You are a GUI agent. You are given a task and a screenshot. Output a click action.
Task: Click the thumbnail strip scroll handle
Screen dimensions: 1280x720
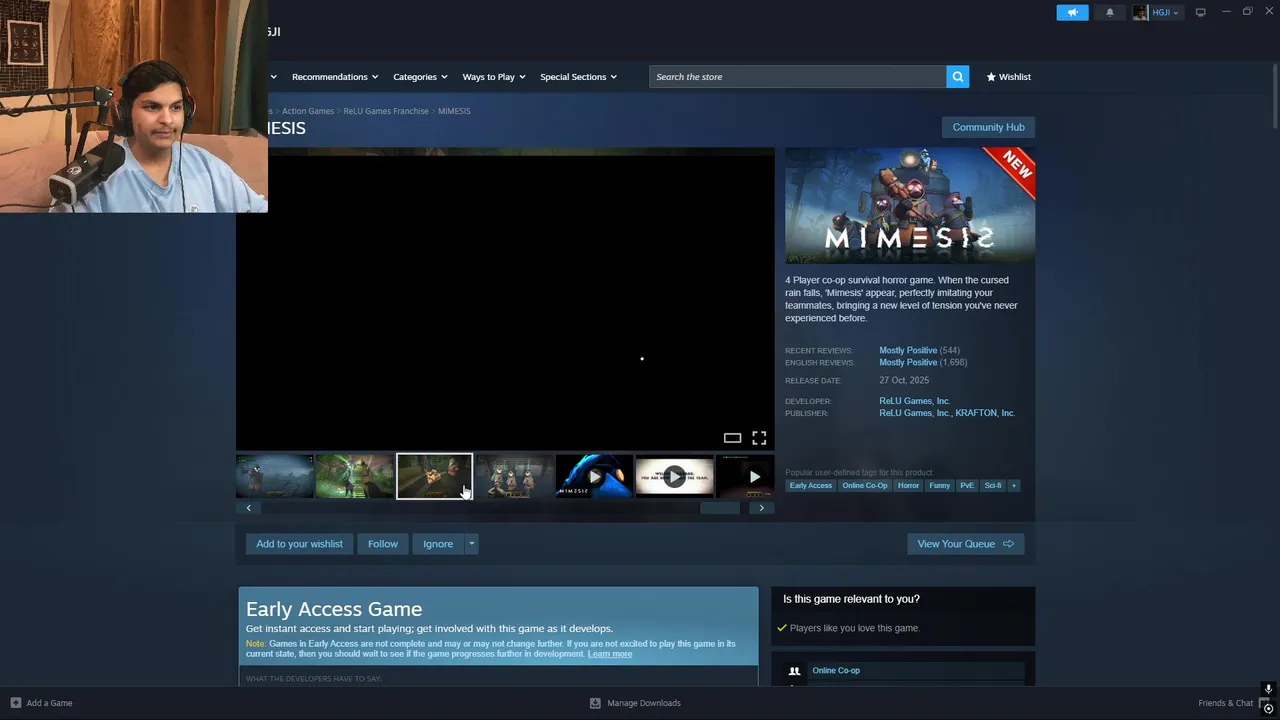pyautogui.click(x=719, y=508)
